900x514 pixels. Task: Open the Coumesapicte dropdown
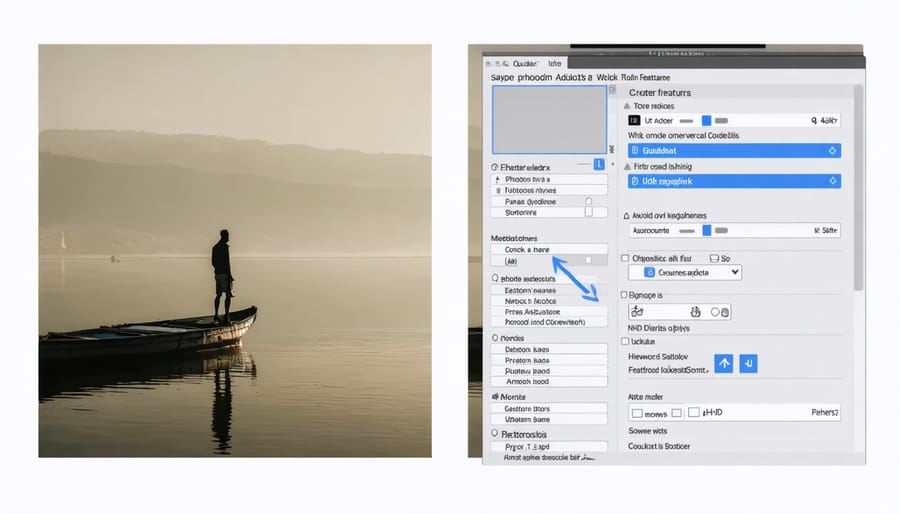pyautogui.click(x=684, y=272)
